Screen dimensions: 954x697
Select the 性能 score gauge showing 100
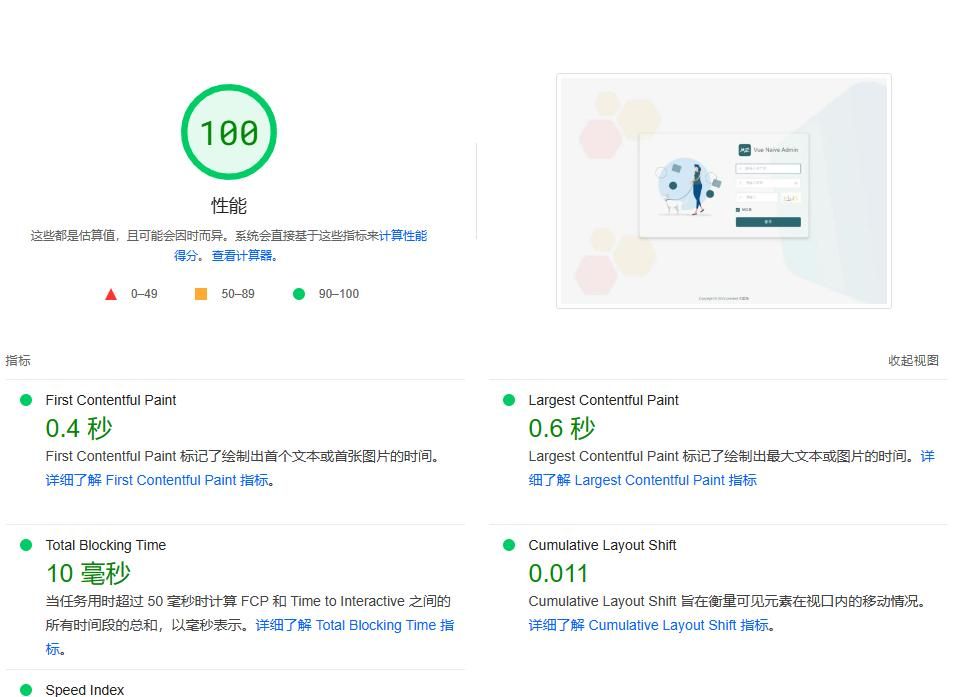coord(228,131)
